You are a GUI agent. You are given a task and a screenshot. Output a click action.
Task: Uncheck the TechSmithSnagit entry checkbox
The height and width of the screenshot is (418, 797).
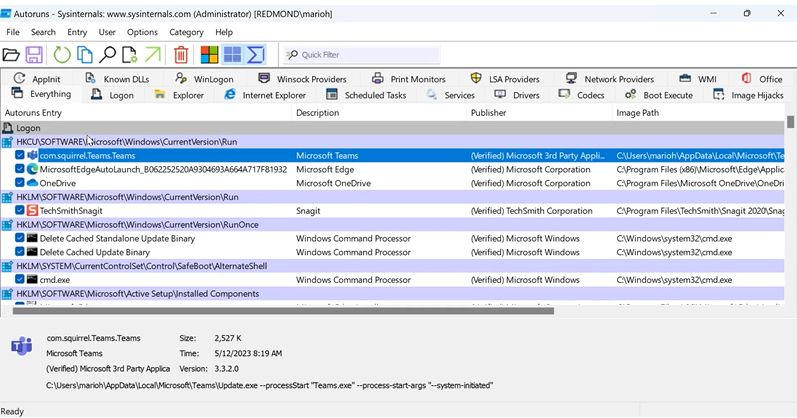click(20, 210)
